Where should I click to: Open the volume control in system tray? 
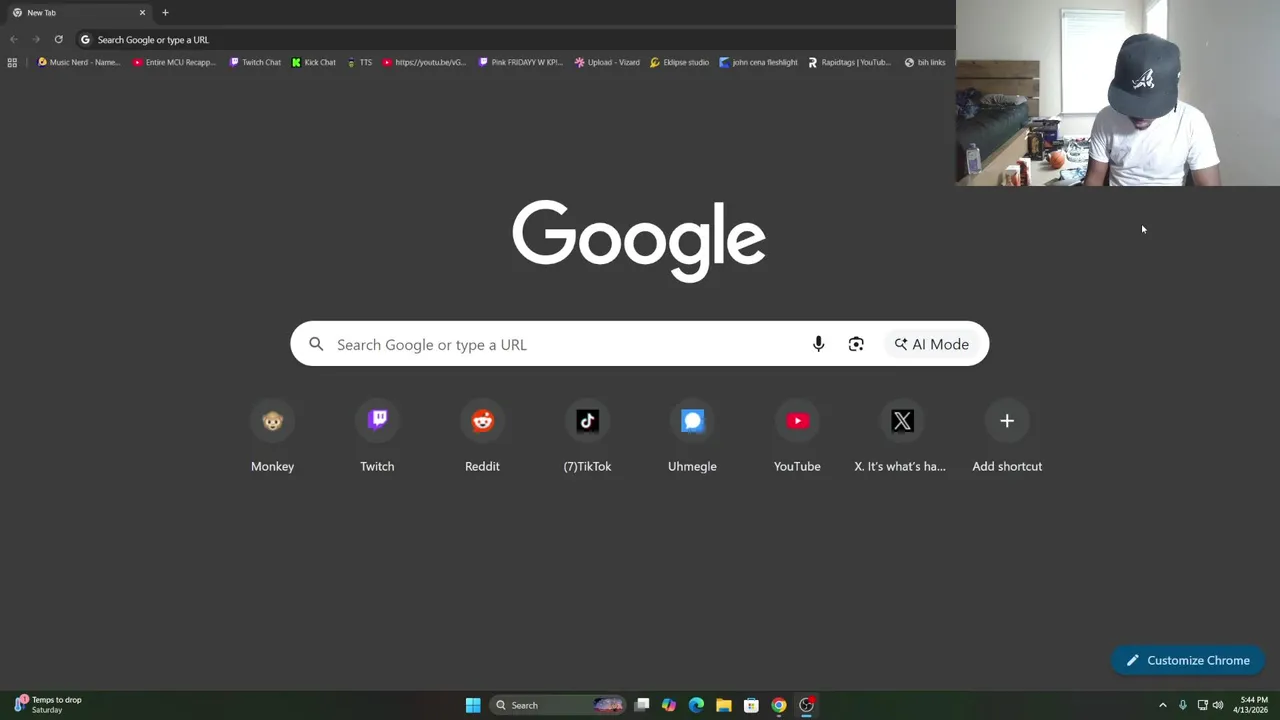[1218, 705]
